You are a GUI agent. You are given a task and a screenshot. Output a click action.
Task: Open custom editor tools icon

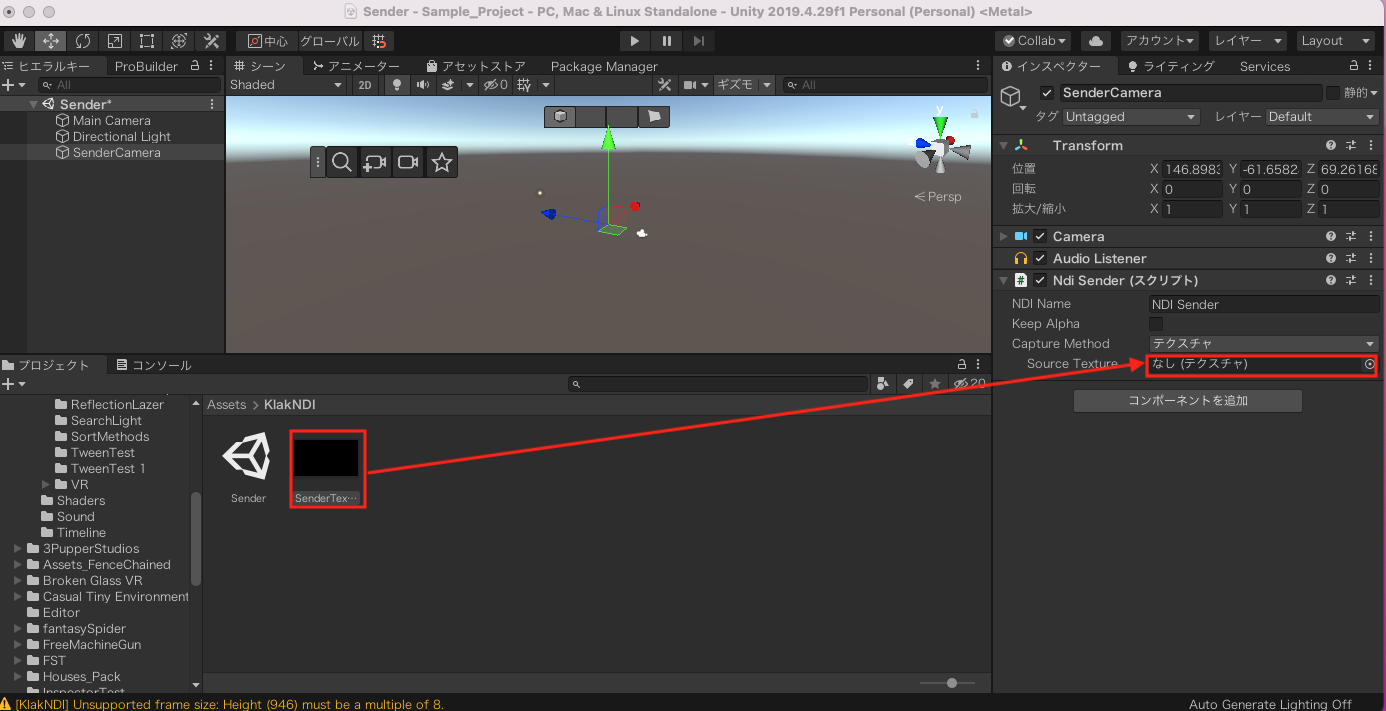click(x=211, y=41)
